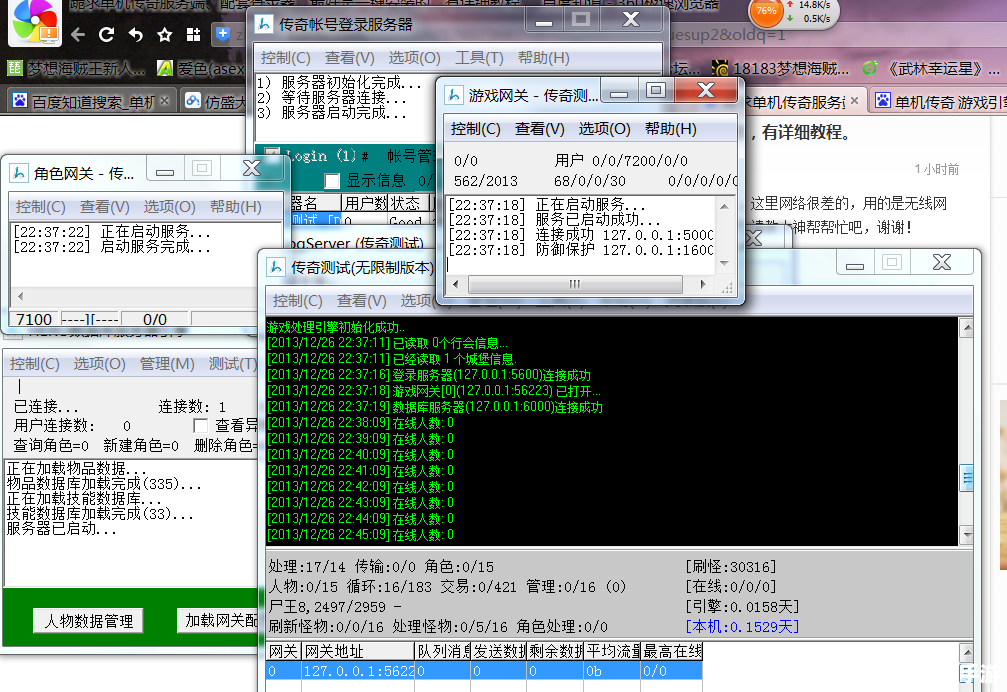1007x692 pixels.
Task: Close the 百度知道搜索 browser tab
Action: click(164, 101)
